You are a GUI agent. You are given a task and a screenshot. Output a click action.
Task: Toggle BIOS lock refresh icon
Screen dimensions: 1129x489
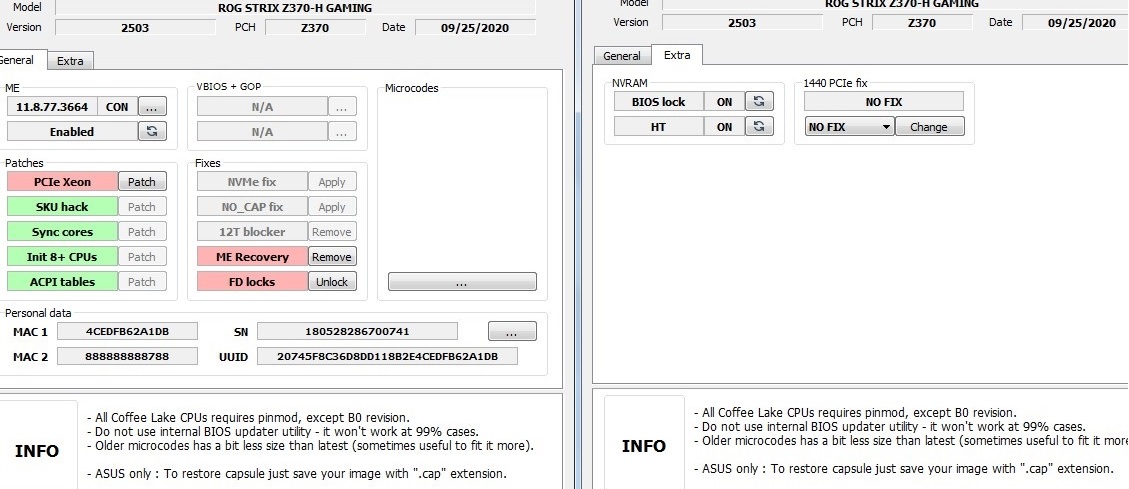pyautogui.click(x=759, y=102)
